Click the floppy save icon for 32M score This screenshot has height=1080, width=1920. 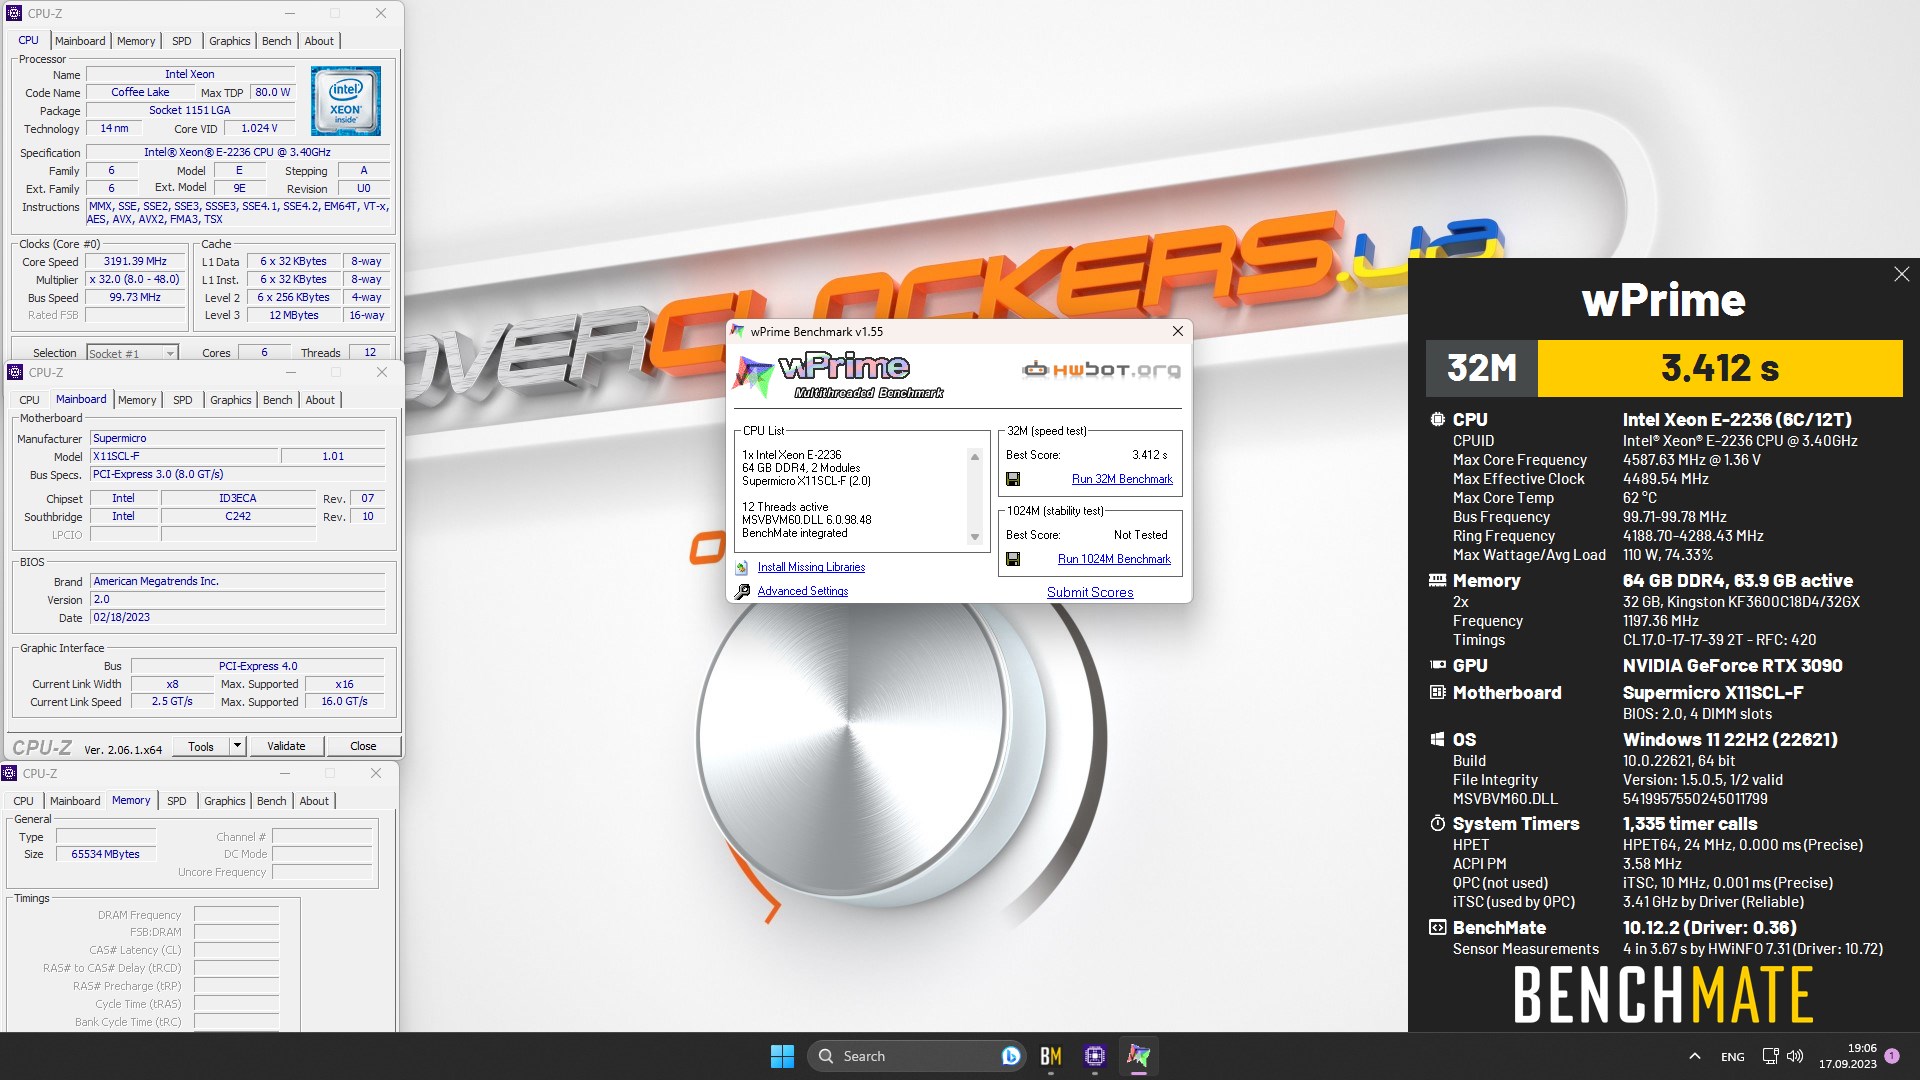(x=1013, y=479)
